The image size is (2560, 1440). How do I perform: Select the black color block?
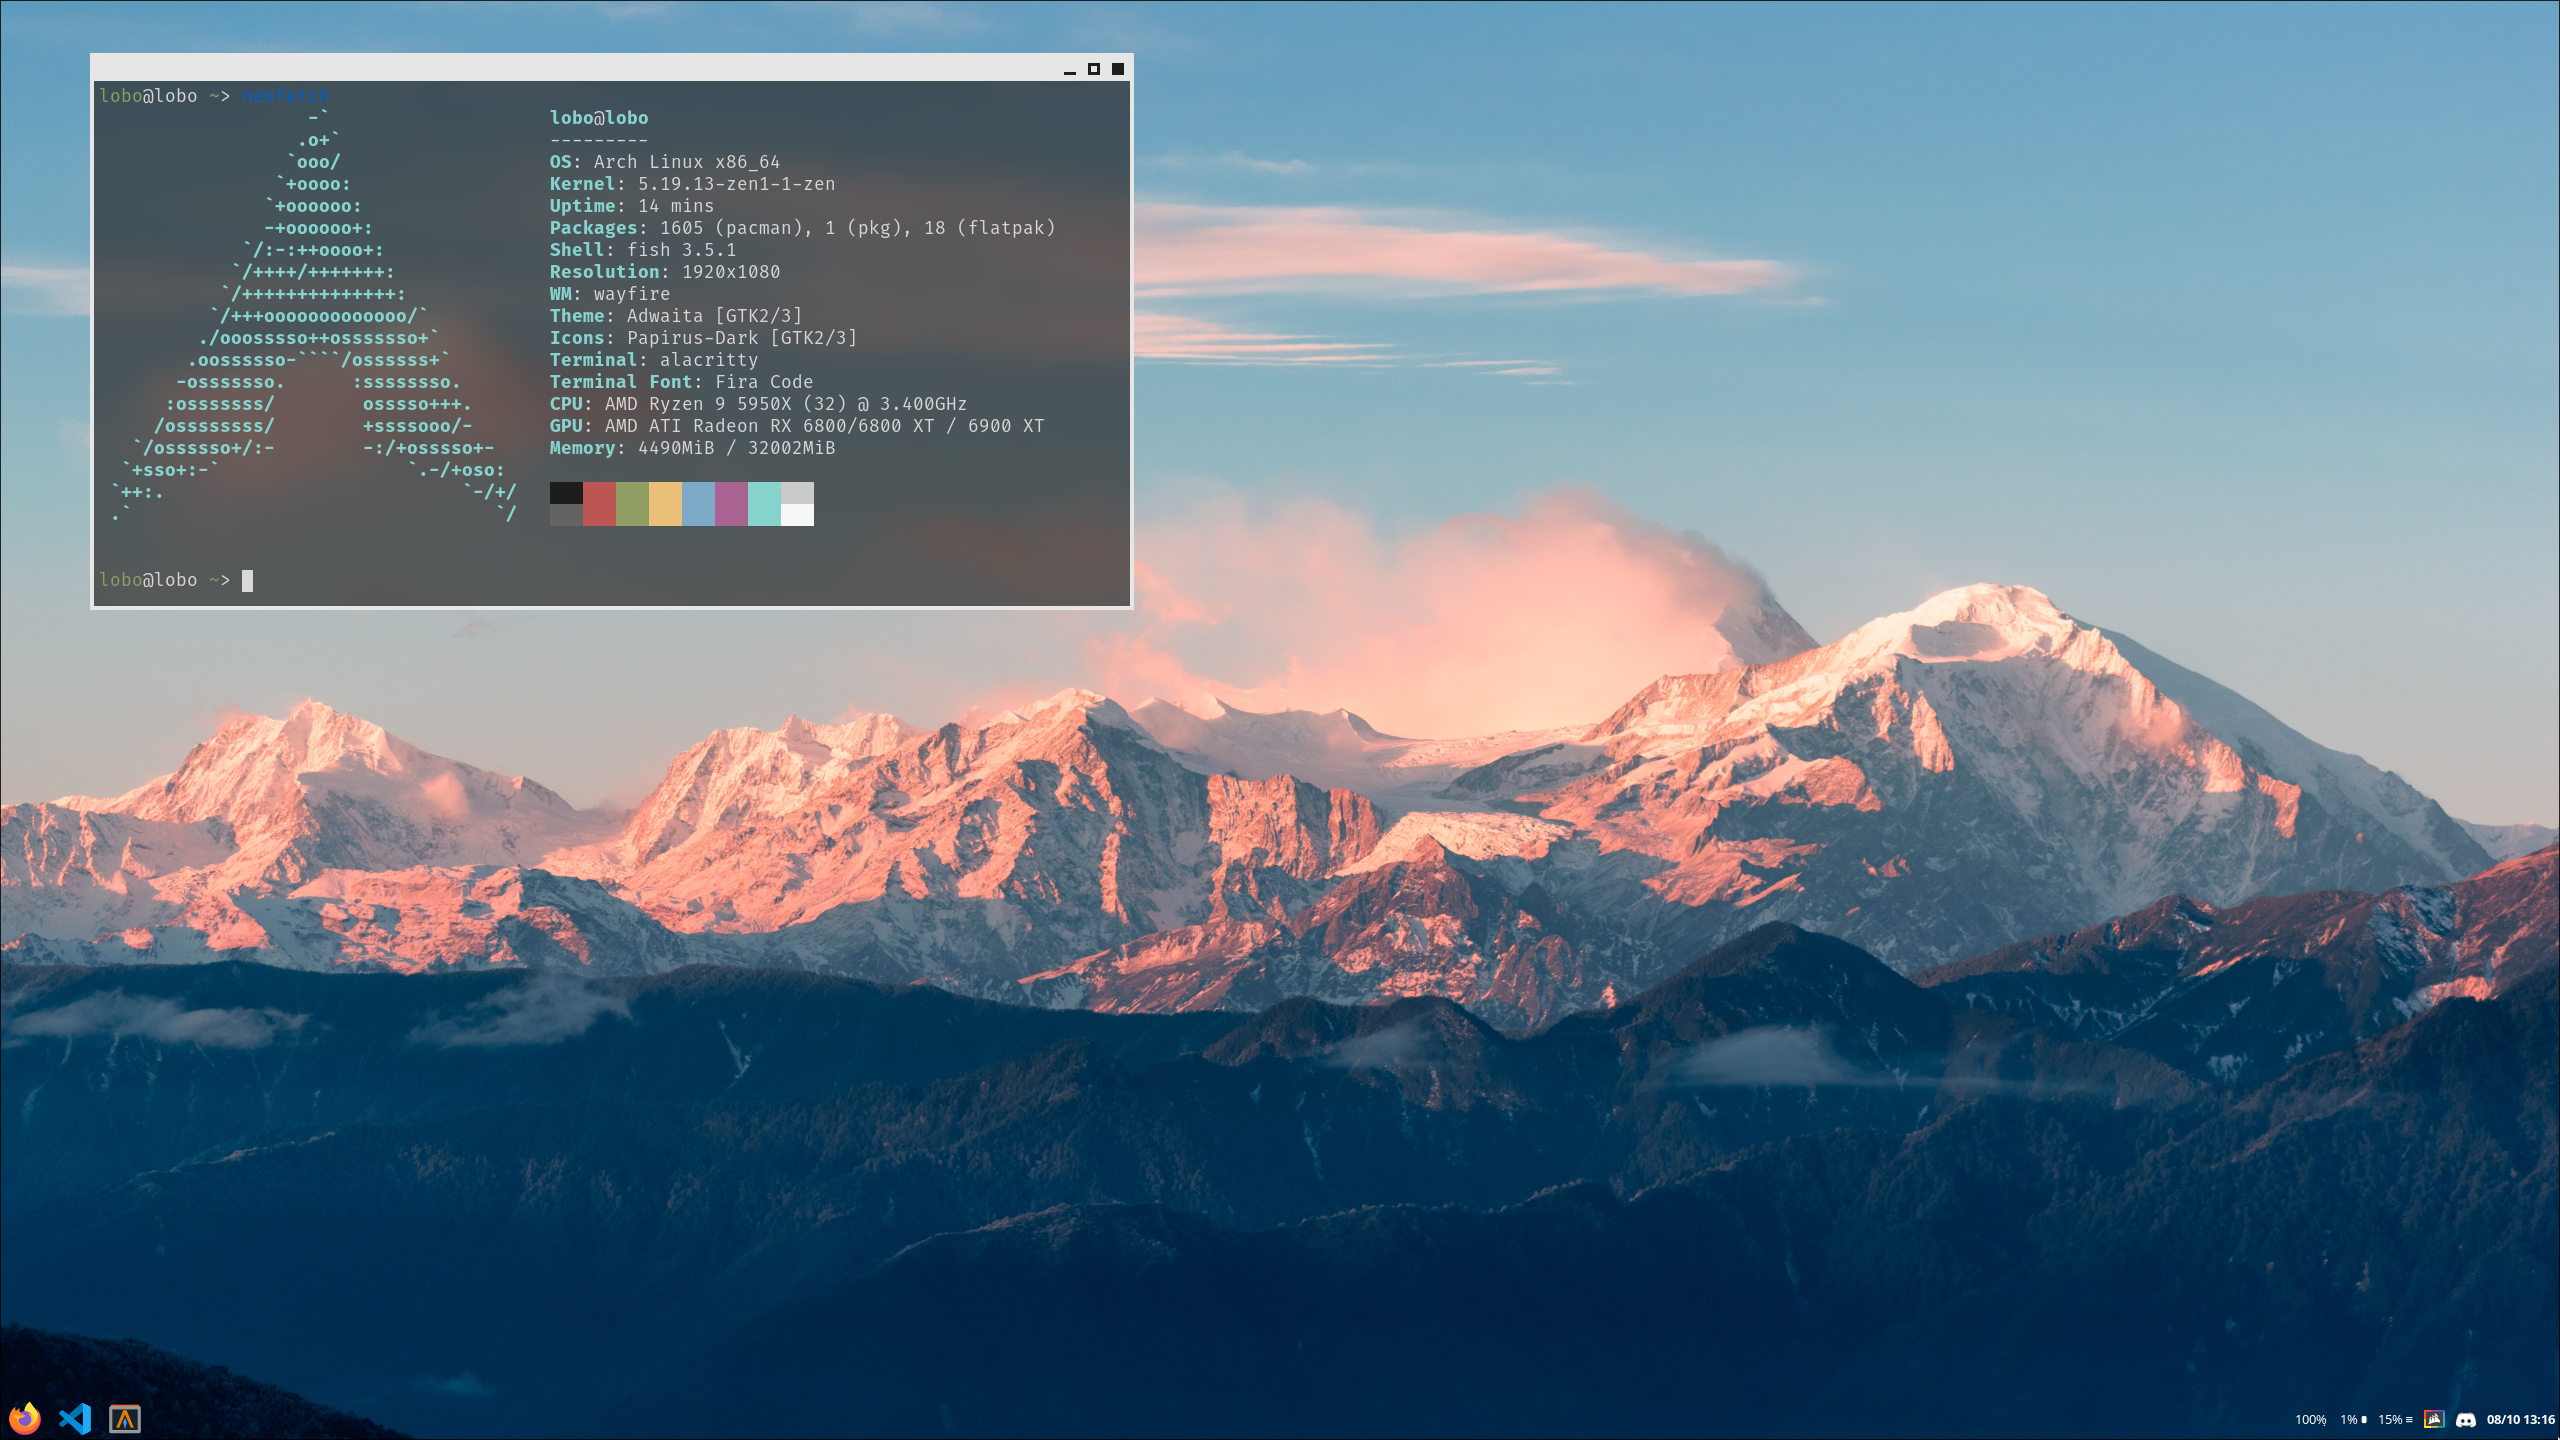pos(566,493)
